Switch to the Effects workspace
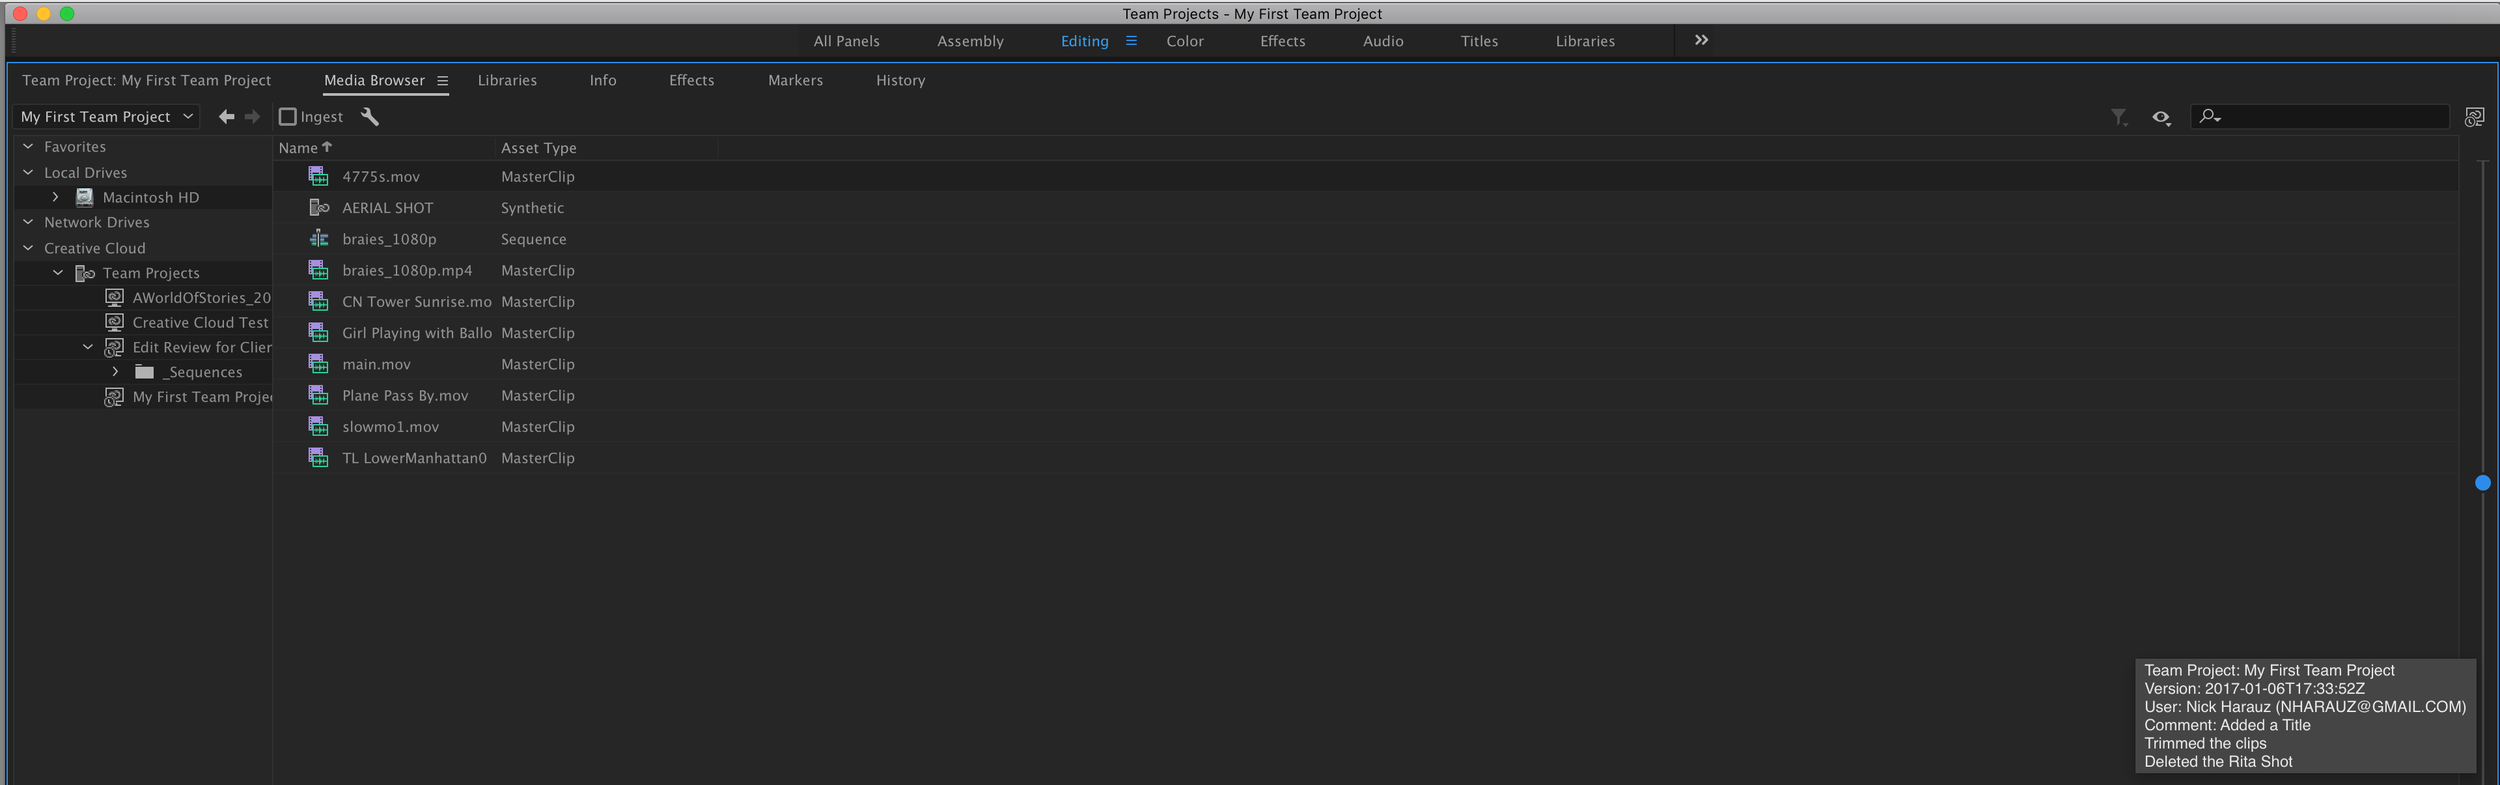Viewport: 2500px width, 785px height. click(x=1282, y=41)
